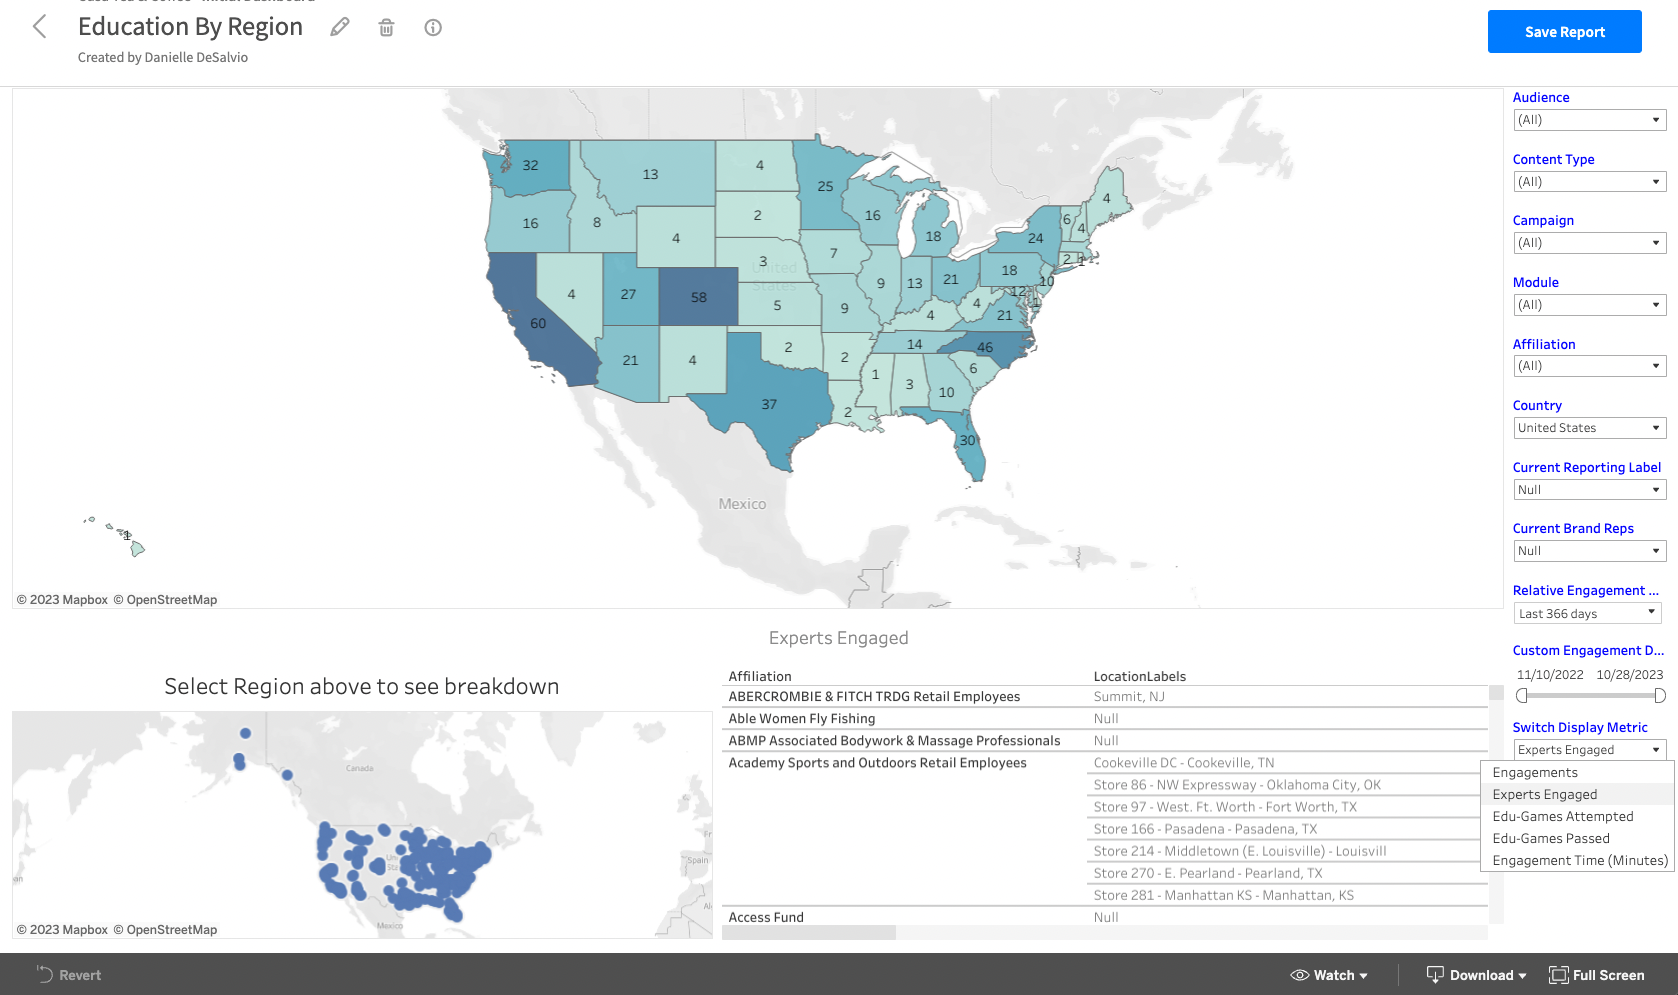Image resolution: width=1678 pixels, height=995 pixels.
Task: Open the Current Brand Reps dropdown
Action: [x=1589, y=551]
